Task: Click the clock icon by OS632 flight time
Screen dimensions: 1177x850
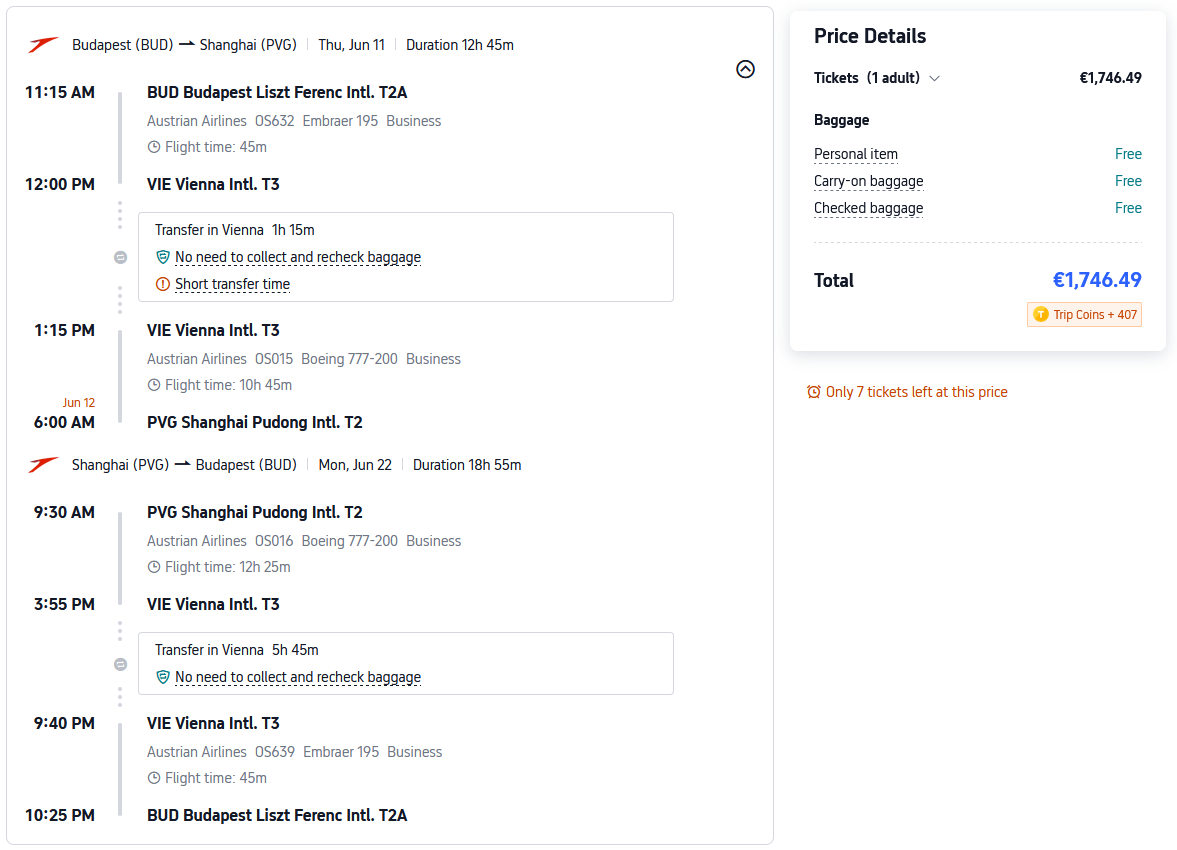Action: coord(154,147)
